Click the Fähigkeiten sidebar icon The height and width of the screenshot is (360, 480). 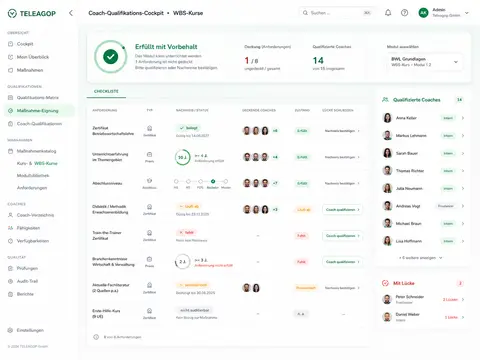pyautogui.click(x=10, y=228)
